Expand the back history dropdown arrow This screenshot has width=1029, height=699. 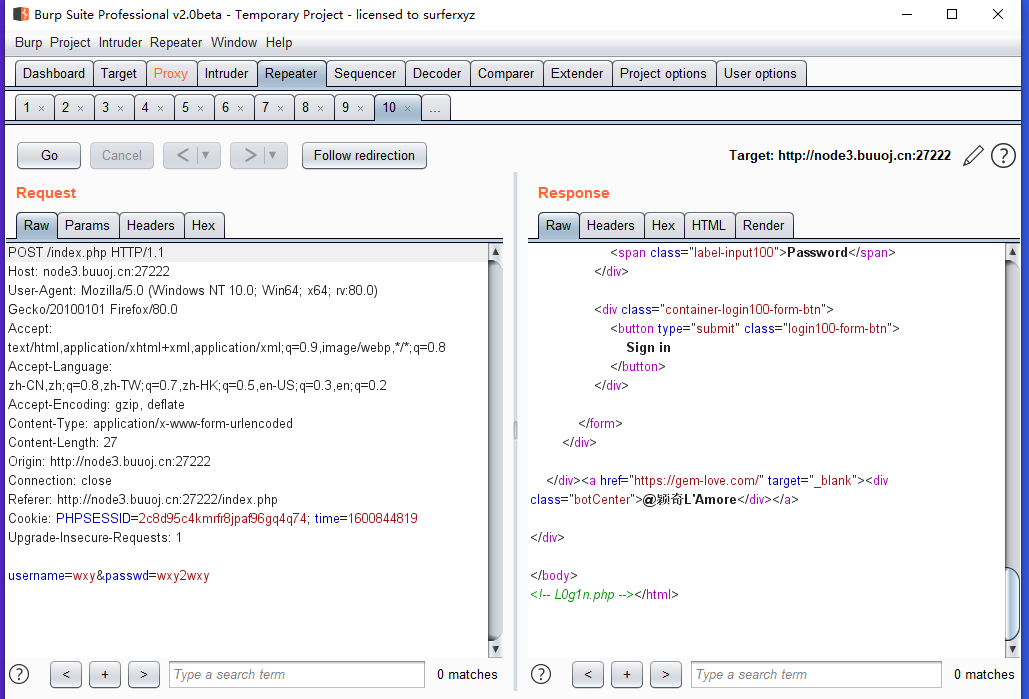point(206,156)
